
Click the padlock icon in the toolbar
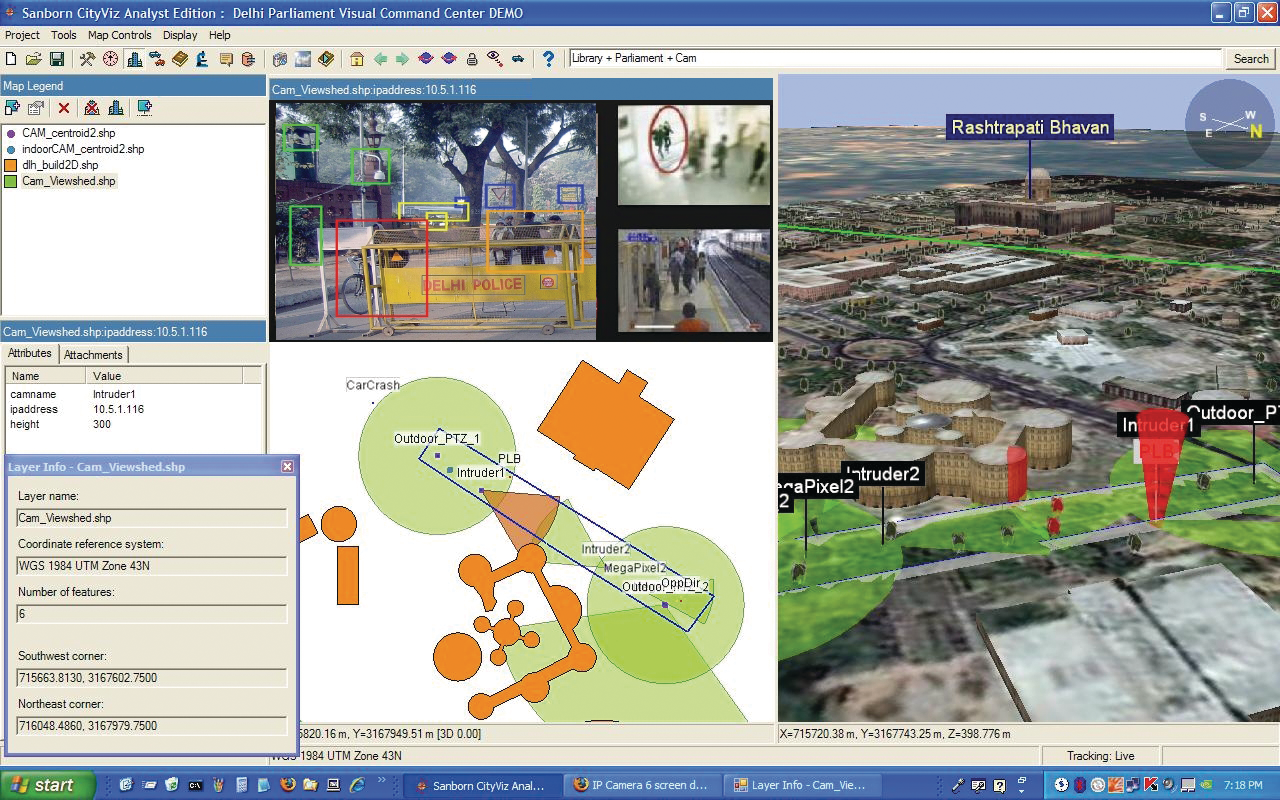(472, 59)
